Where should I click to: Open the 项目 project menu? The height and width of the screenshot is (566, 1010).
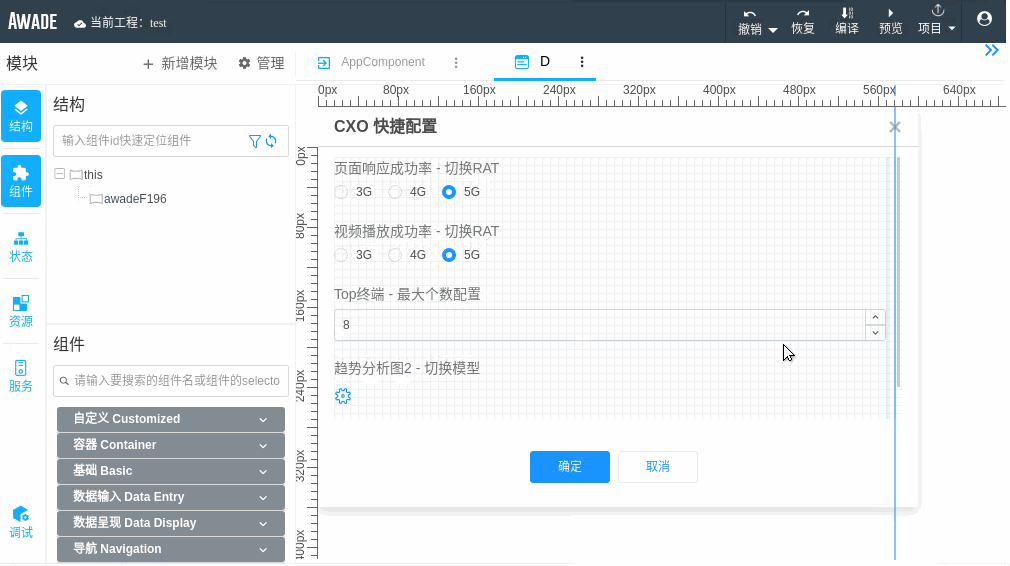pyautogui.click(x=937, y=20)
